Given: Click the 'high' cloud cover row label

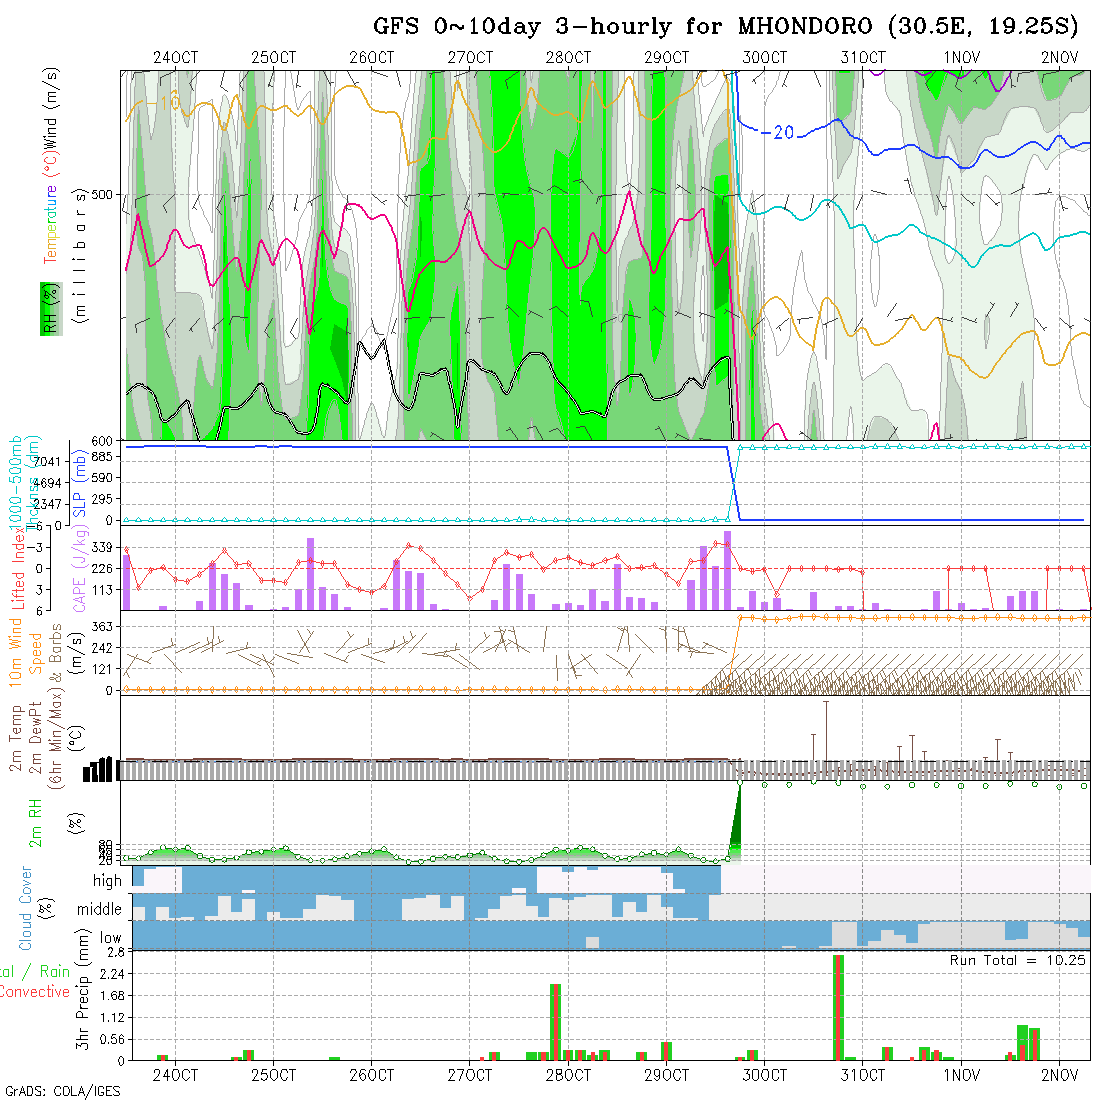Looking at the screenshot, I should (x=107, y=881).
